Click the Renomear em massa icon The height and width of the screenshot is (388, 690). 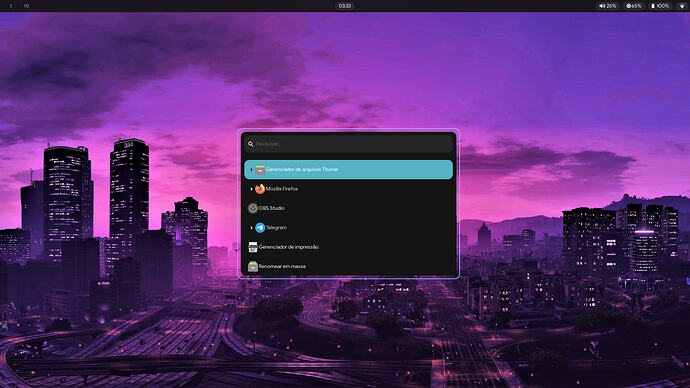pos(253,266)
